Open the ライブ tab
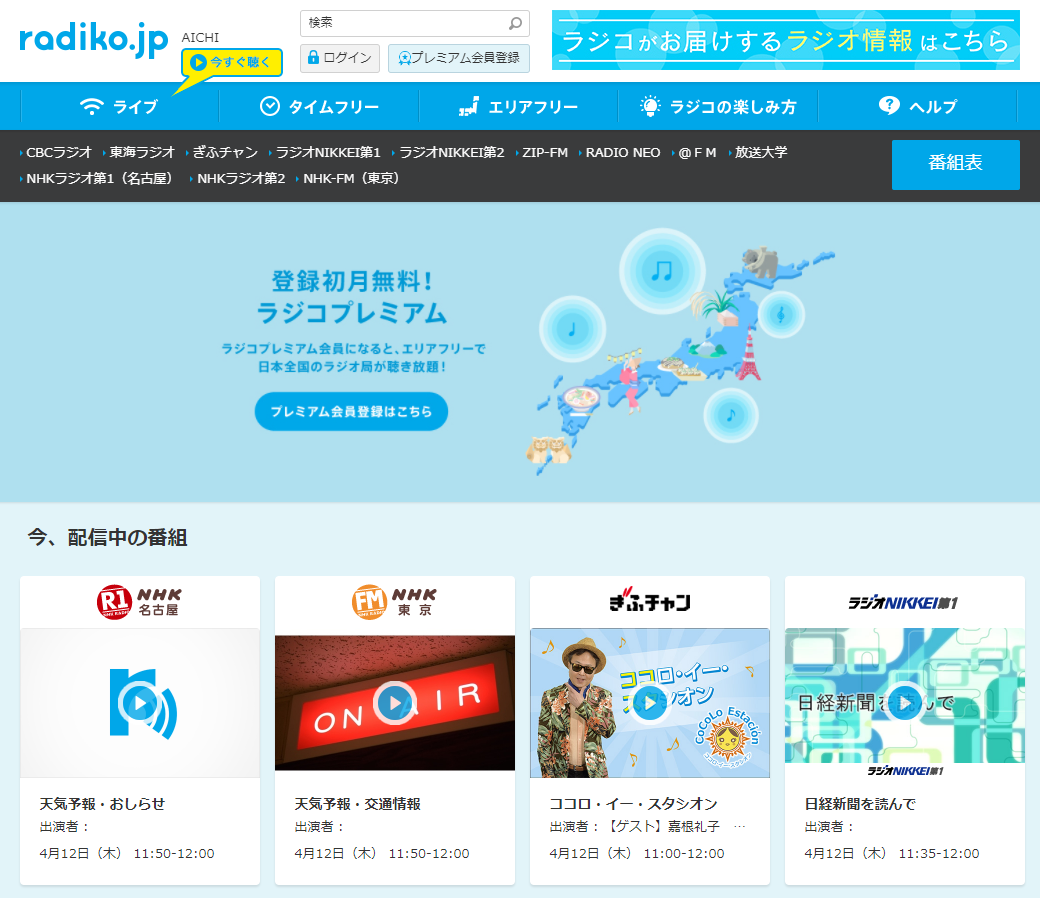Viewport: 1040px width, 898px height. 119,106
